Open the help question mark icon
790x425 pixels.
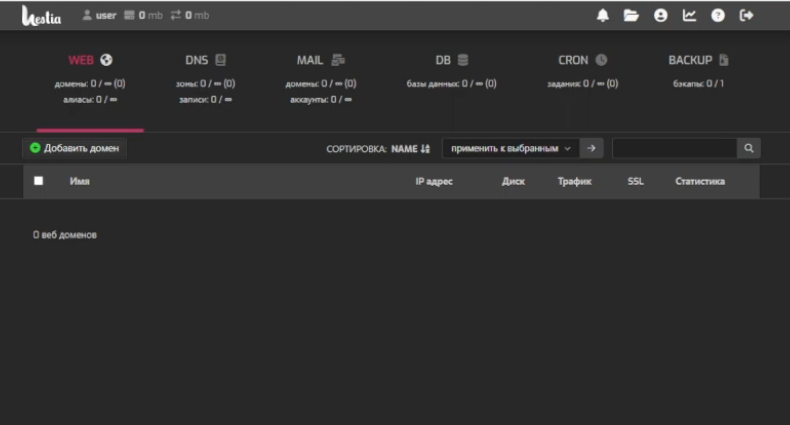(x=717, y=15)
